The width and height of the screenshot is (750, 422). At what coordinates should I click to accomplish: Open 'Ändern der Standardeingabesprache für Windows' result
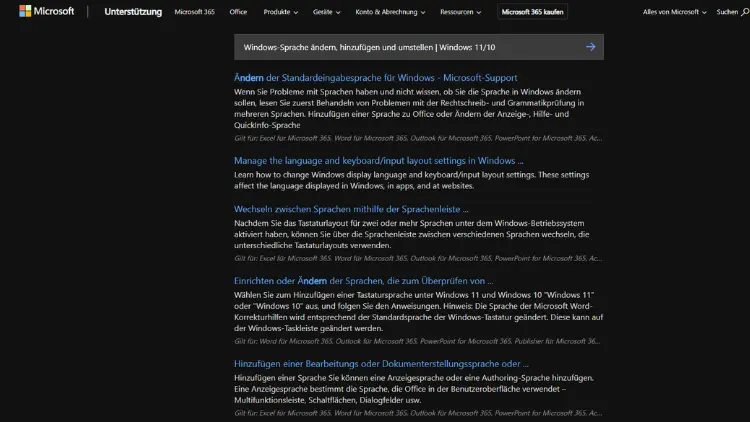click(x=375, y=78)
